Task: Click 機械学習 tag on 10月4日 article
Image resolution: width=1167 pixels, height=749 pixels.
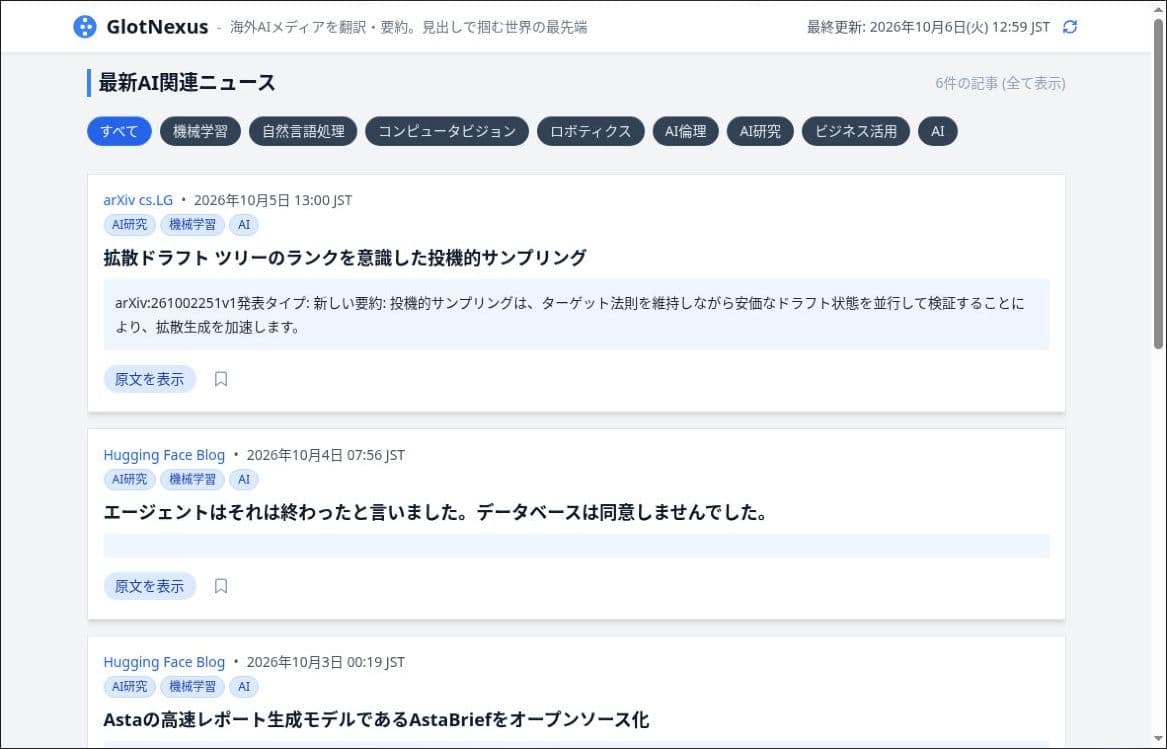Action: click(x=192, y=479)
